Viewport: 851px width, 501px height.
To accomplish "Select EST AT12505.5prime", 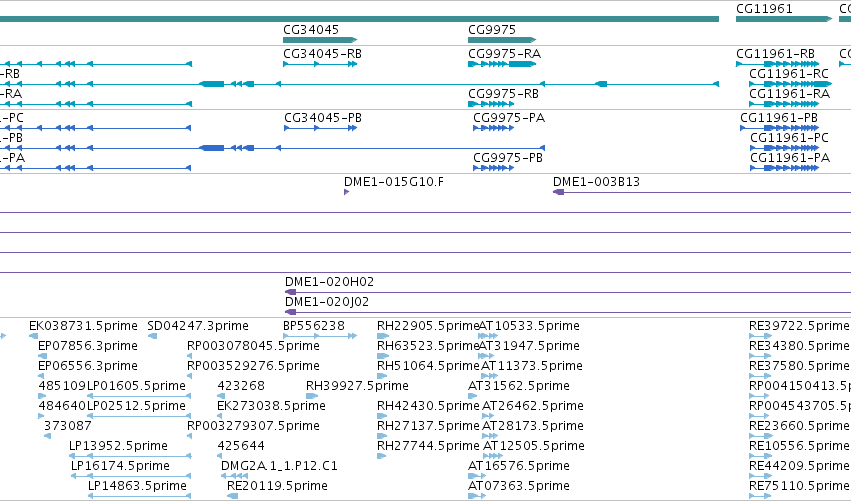I will (534, 446).
